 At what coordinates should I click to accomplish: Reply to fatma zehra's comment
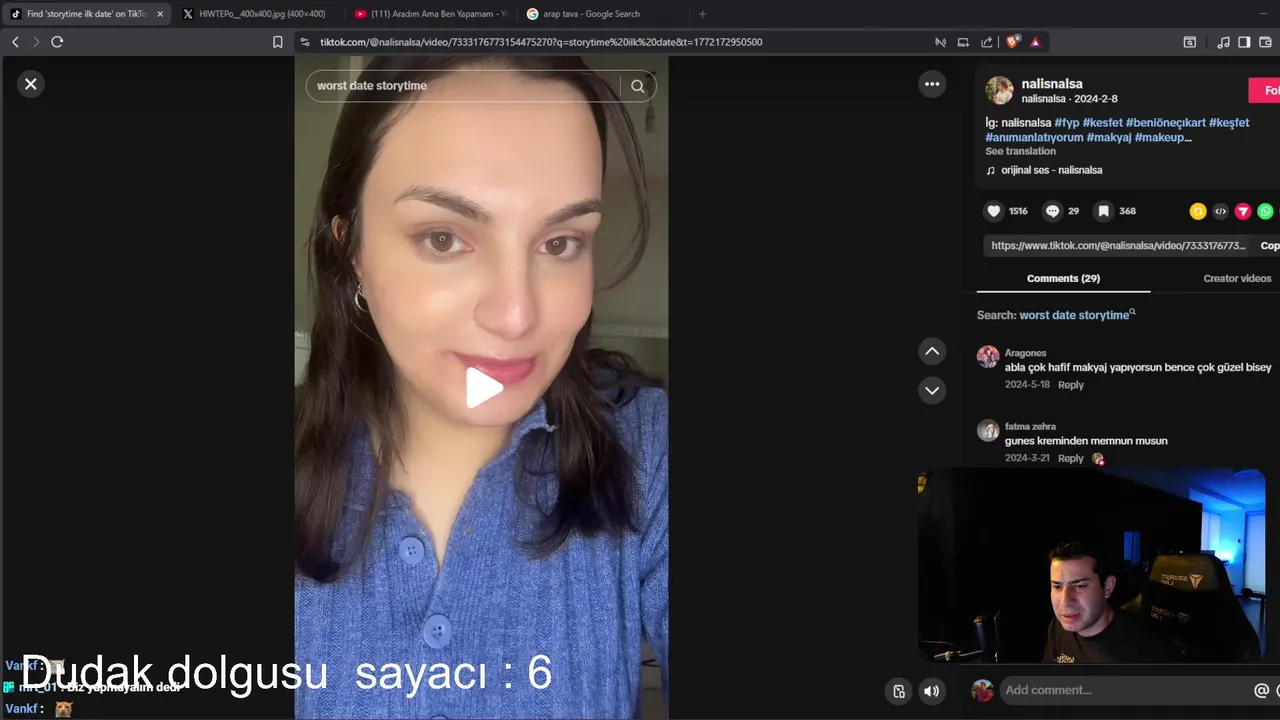tap(1070, 458)
